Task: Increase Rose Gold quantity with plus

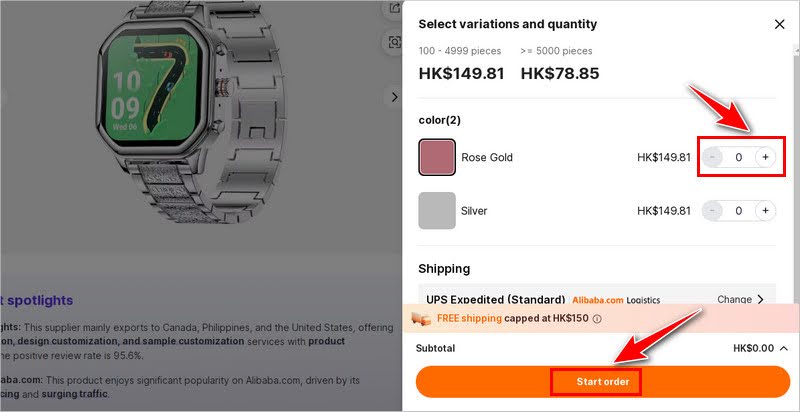Action: [x=765, y=157]
